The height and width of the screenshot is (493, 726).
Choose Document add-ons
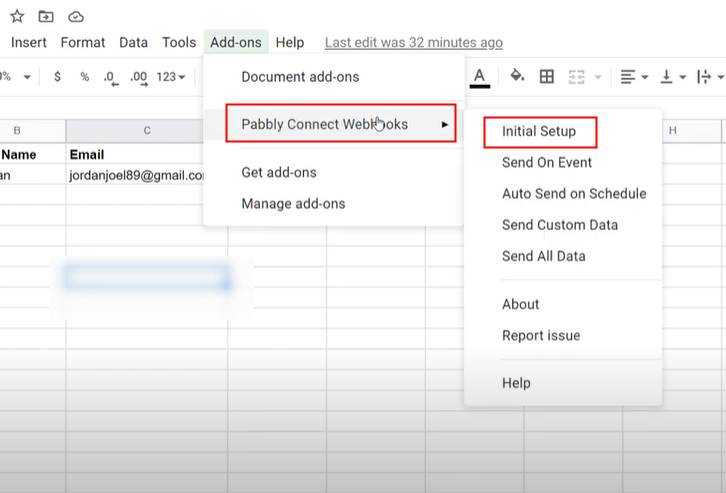334,77
